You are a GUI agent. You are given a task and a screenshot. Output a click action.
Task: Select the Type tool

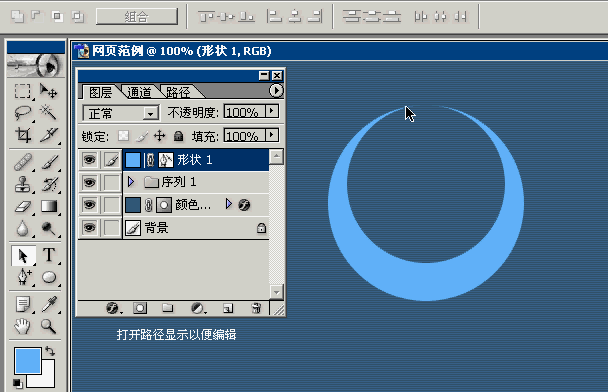pyautogui.click(x=49, y=256)
